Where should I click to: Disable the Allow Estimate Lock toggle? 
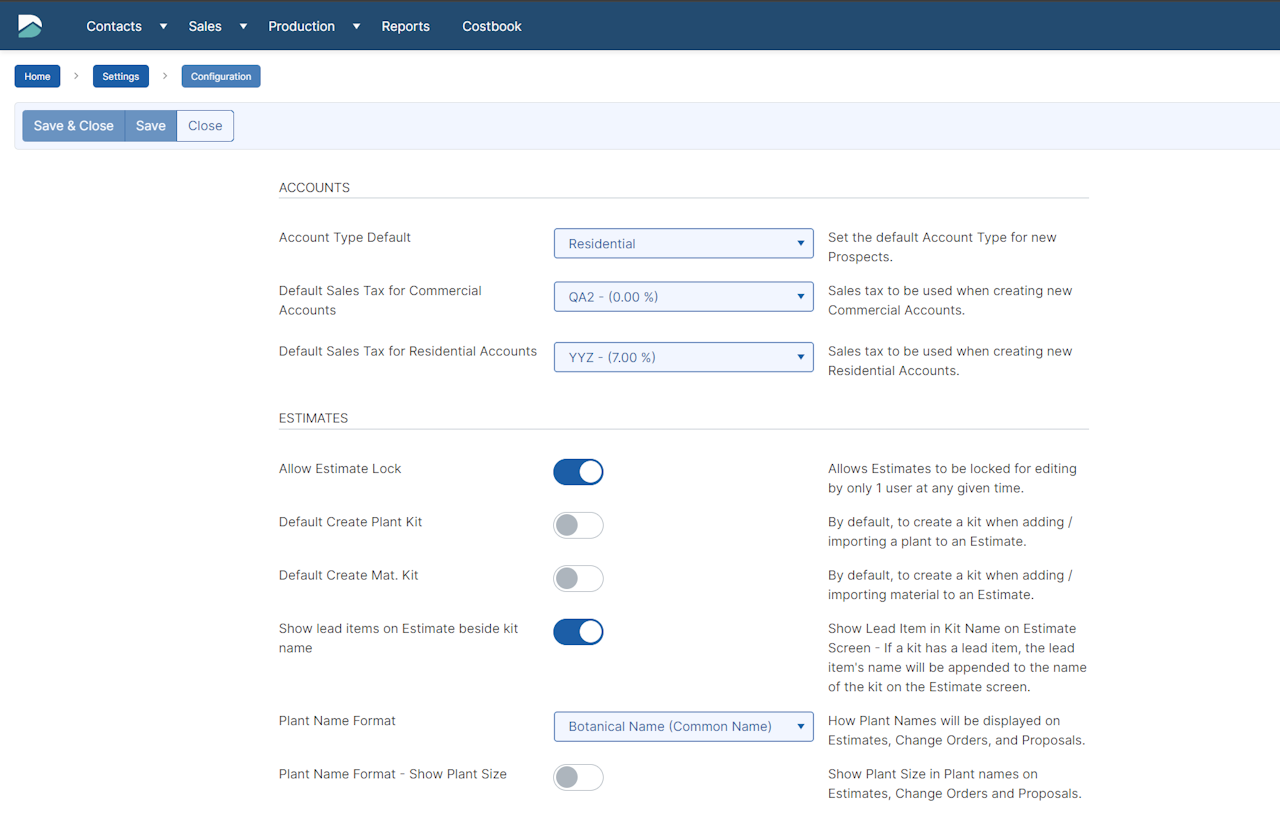pos(578,472)
